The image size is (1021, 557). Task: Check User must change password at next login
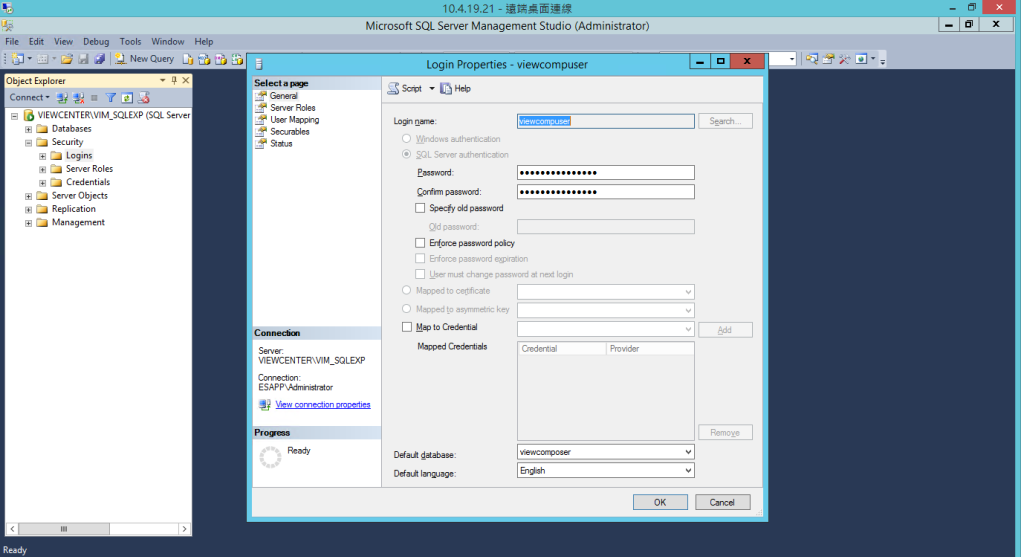tap(420, 274)
